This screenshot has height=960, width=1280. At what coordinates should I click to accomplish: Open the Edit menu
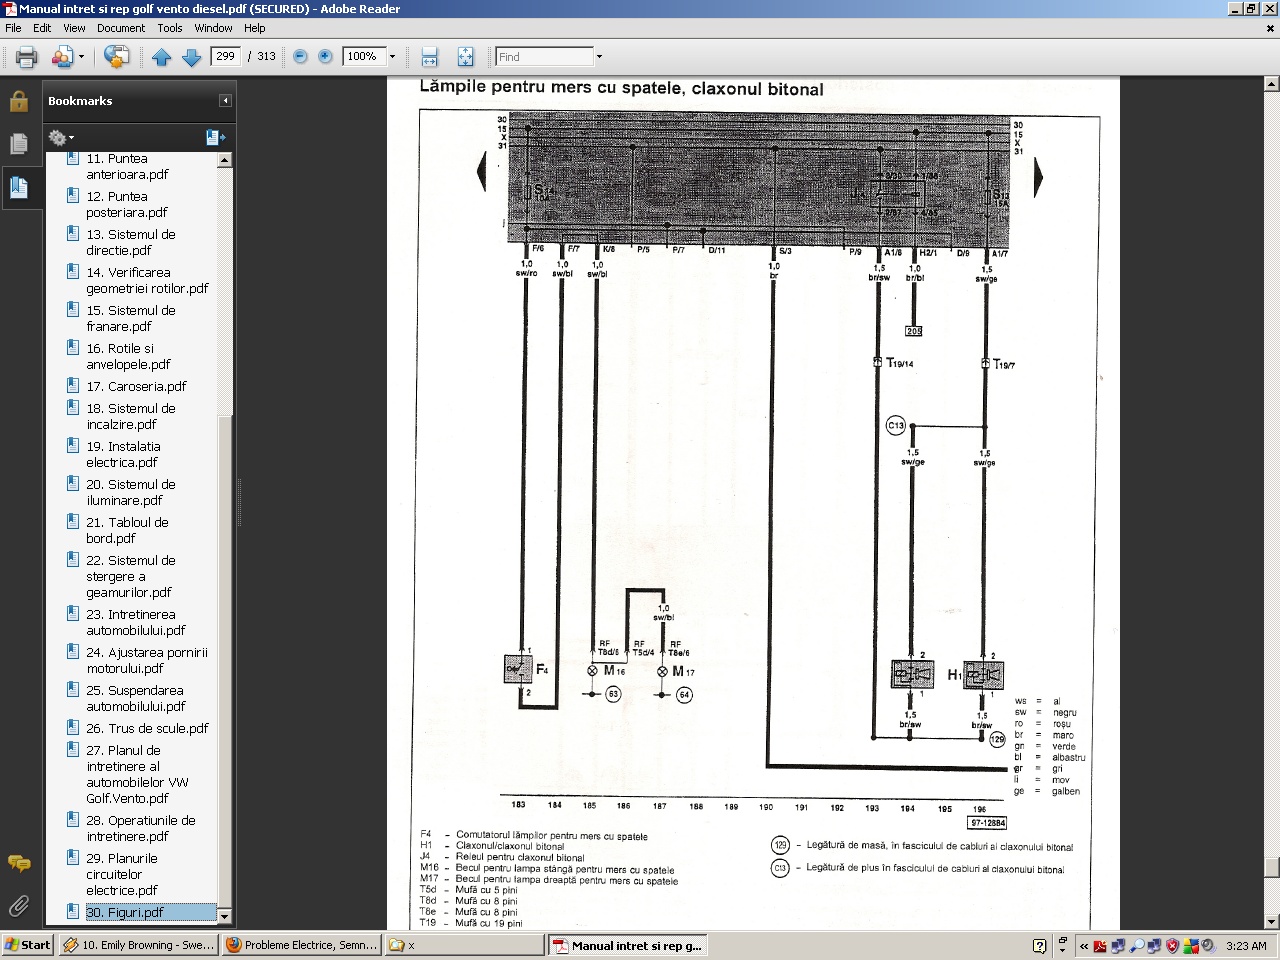pyautogui.click(x=42, y=28)
